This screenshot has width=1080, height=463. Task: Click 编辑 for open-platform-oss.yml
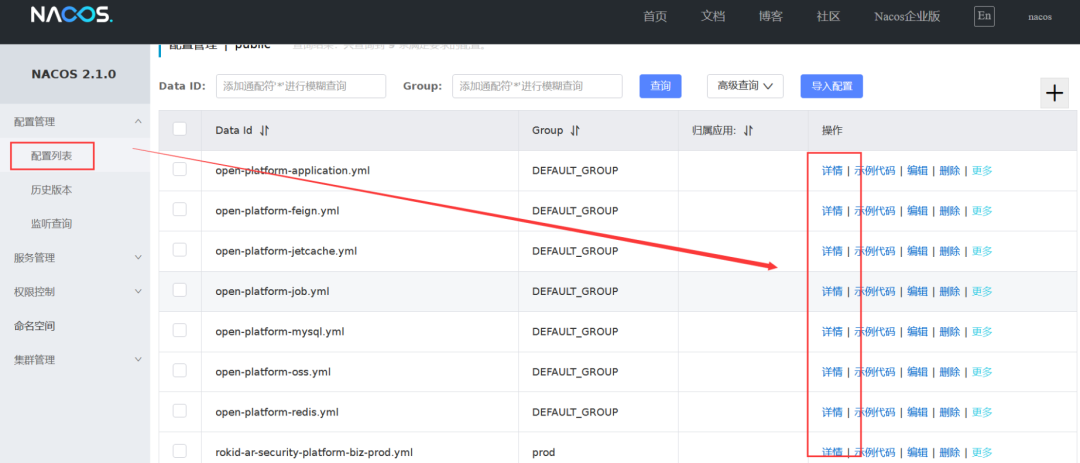917,372
